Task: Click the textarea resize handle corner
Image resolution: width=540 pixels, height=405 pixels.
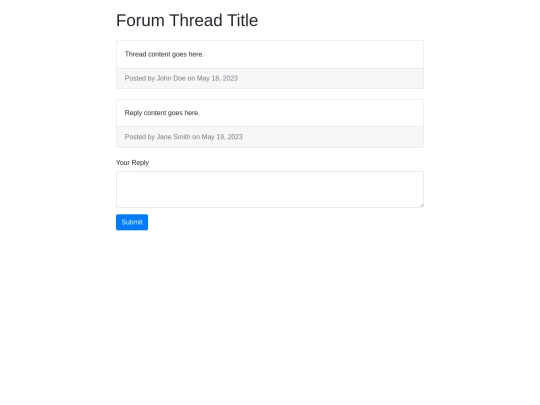Action: [421, 205]
